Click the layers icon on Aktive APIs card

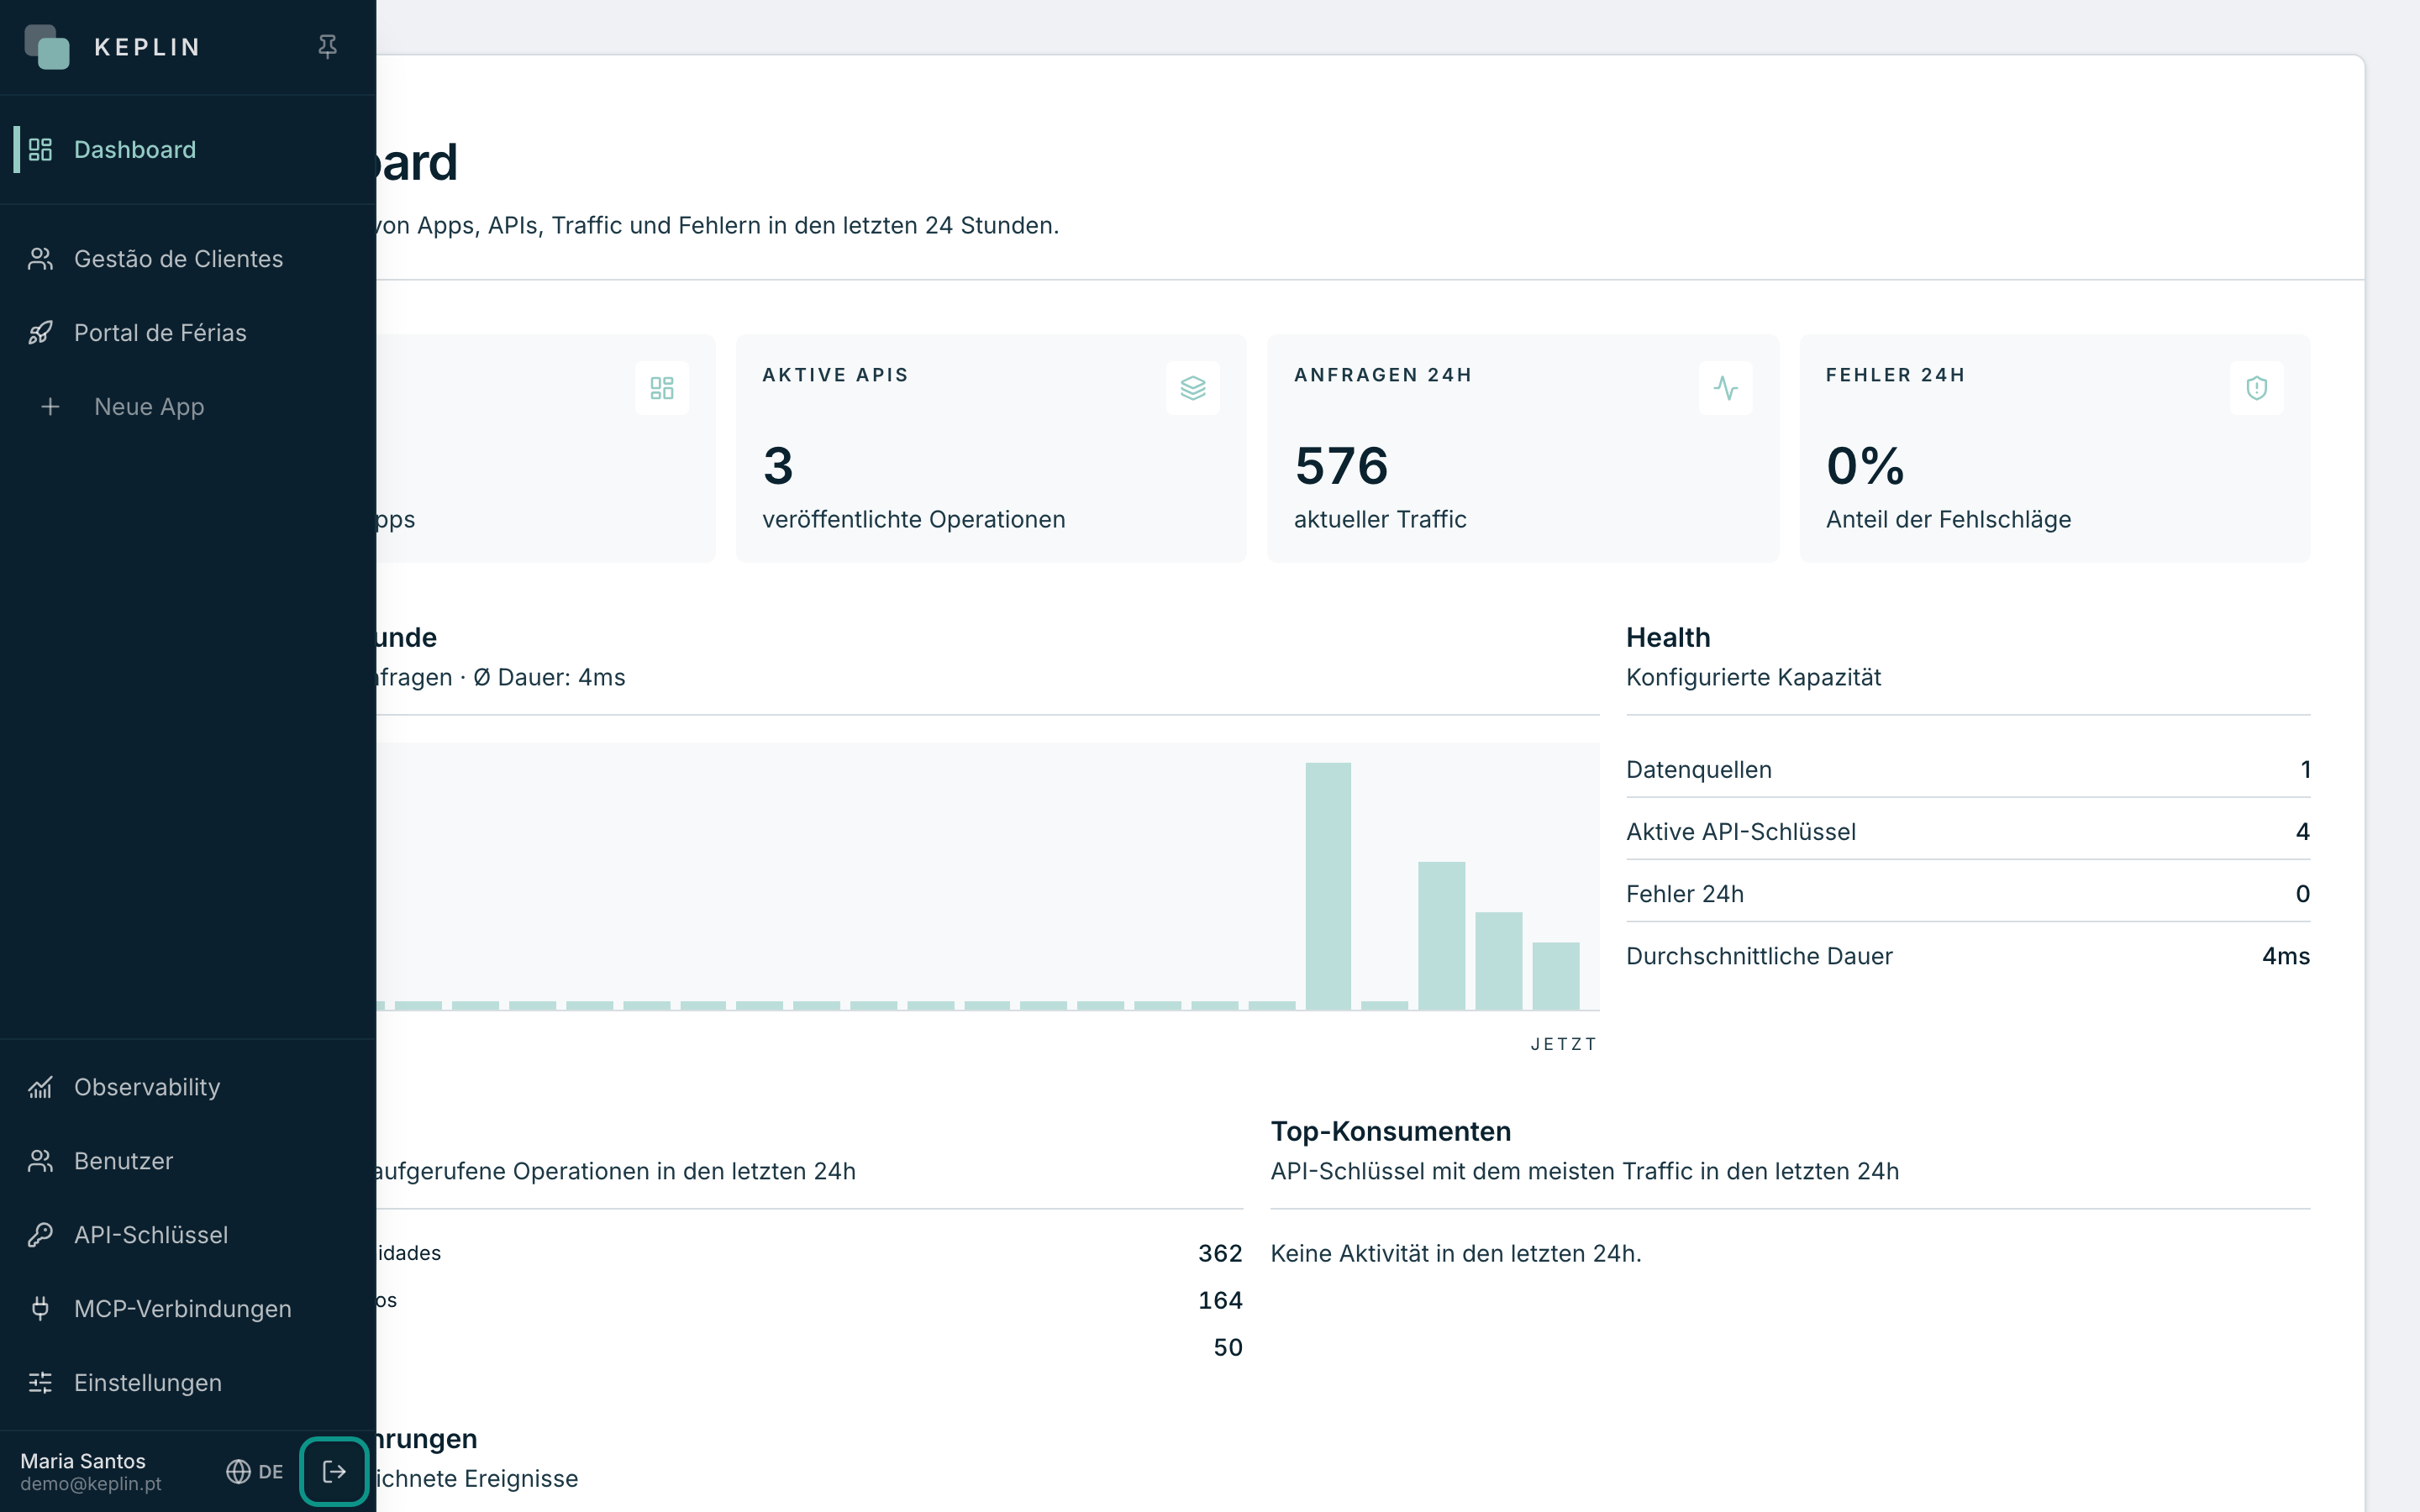[1193, 388]
